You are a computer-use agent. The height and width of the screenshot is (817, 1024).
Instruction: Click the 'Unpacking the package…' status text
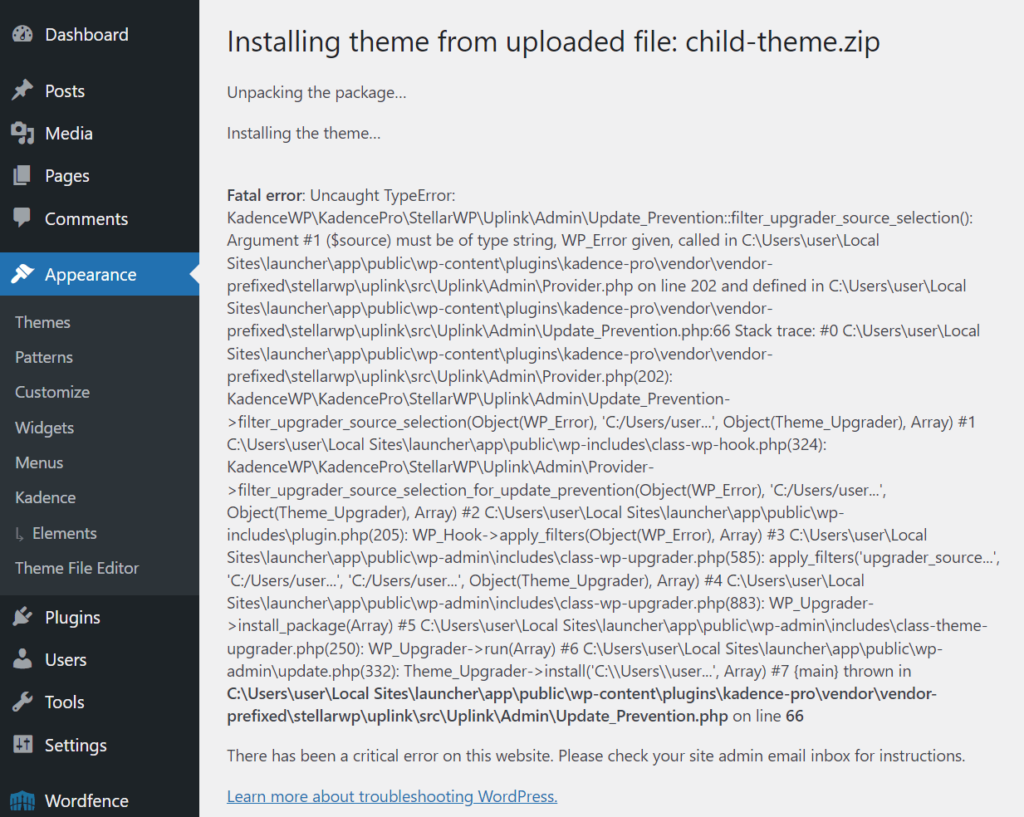click(316, 93)
